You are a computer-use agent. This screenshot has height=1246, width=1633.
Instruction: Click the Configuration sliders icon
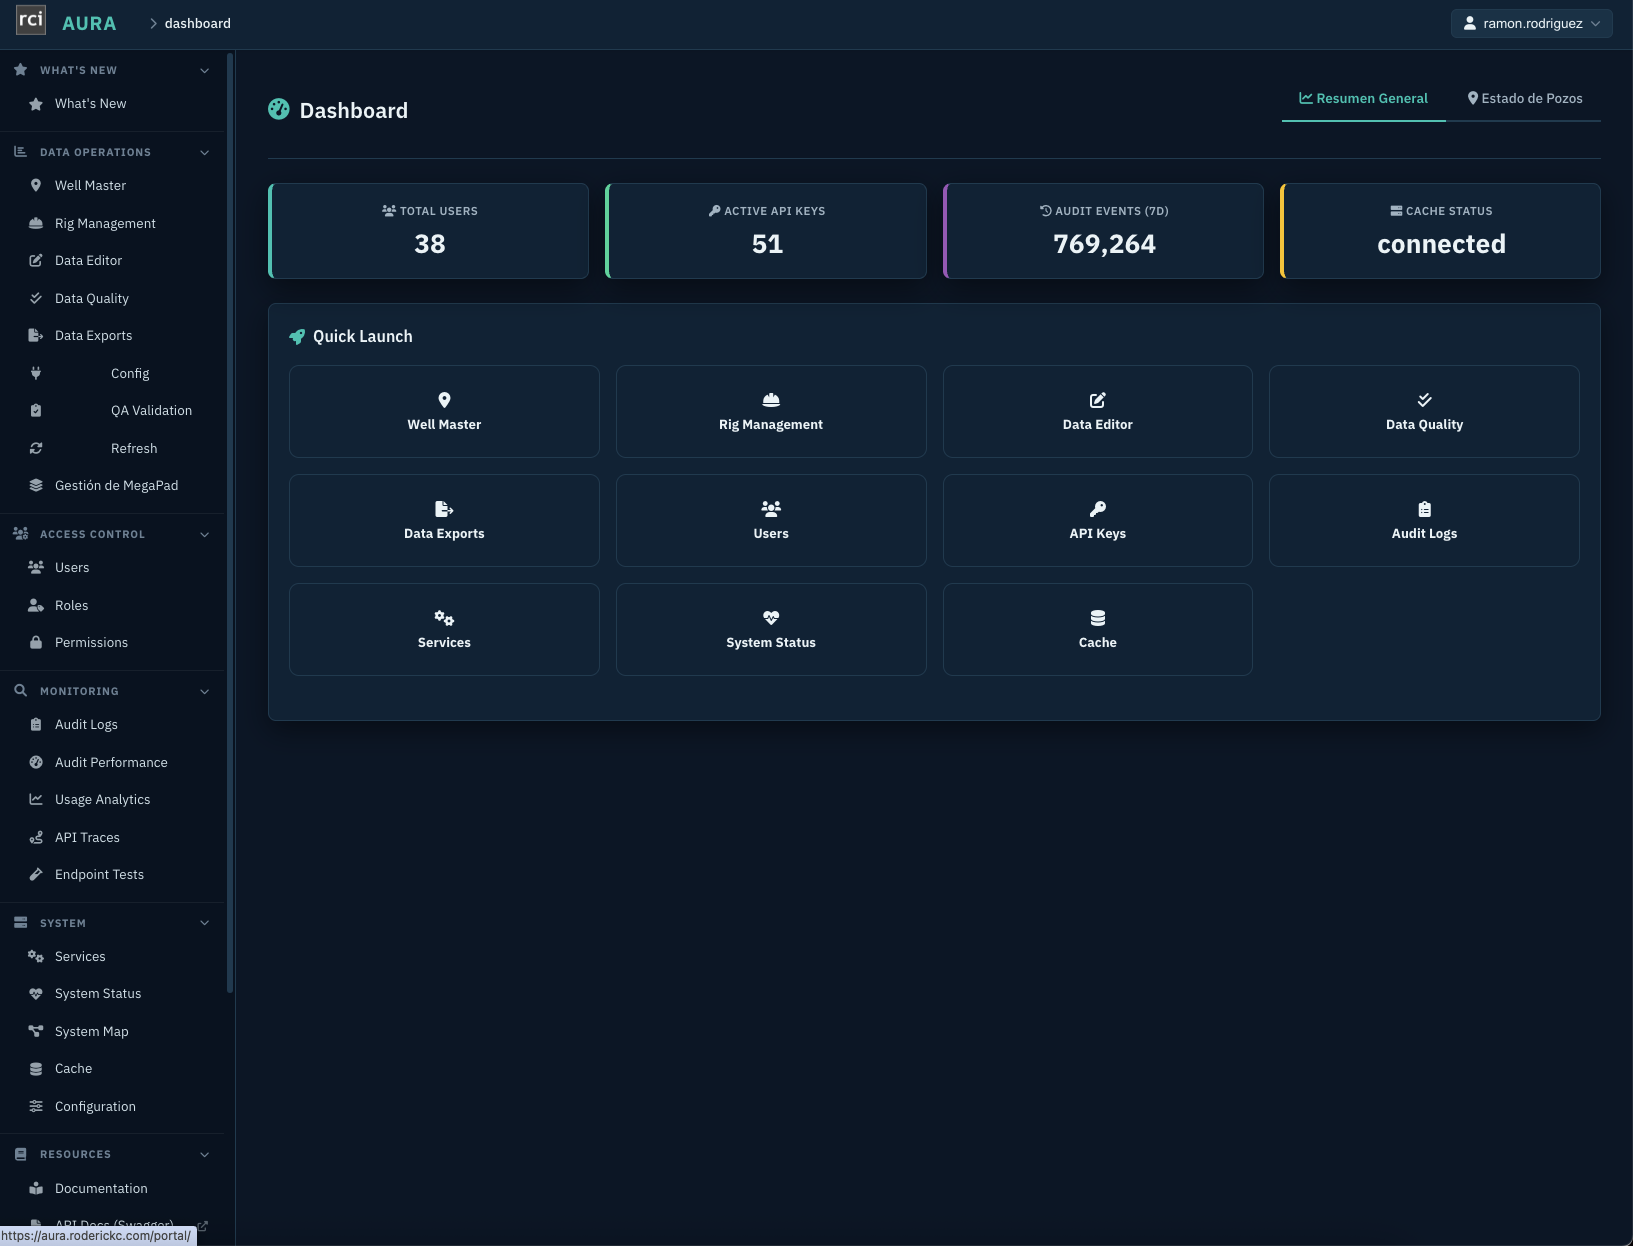36,1106
